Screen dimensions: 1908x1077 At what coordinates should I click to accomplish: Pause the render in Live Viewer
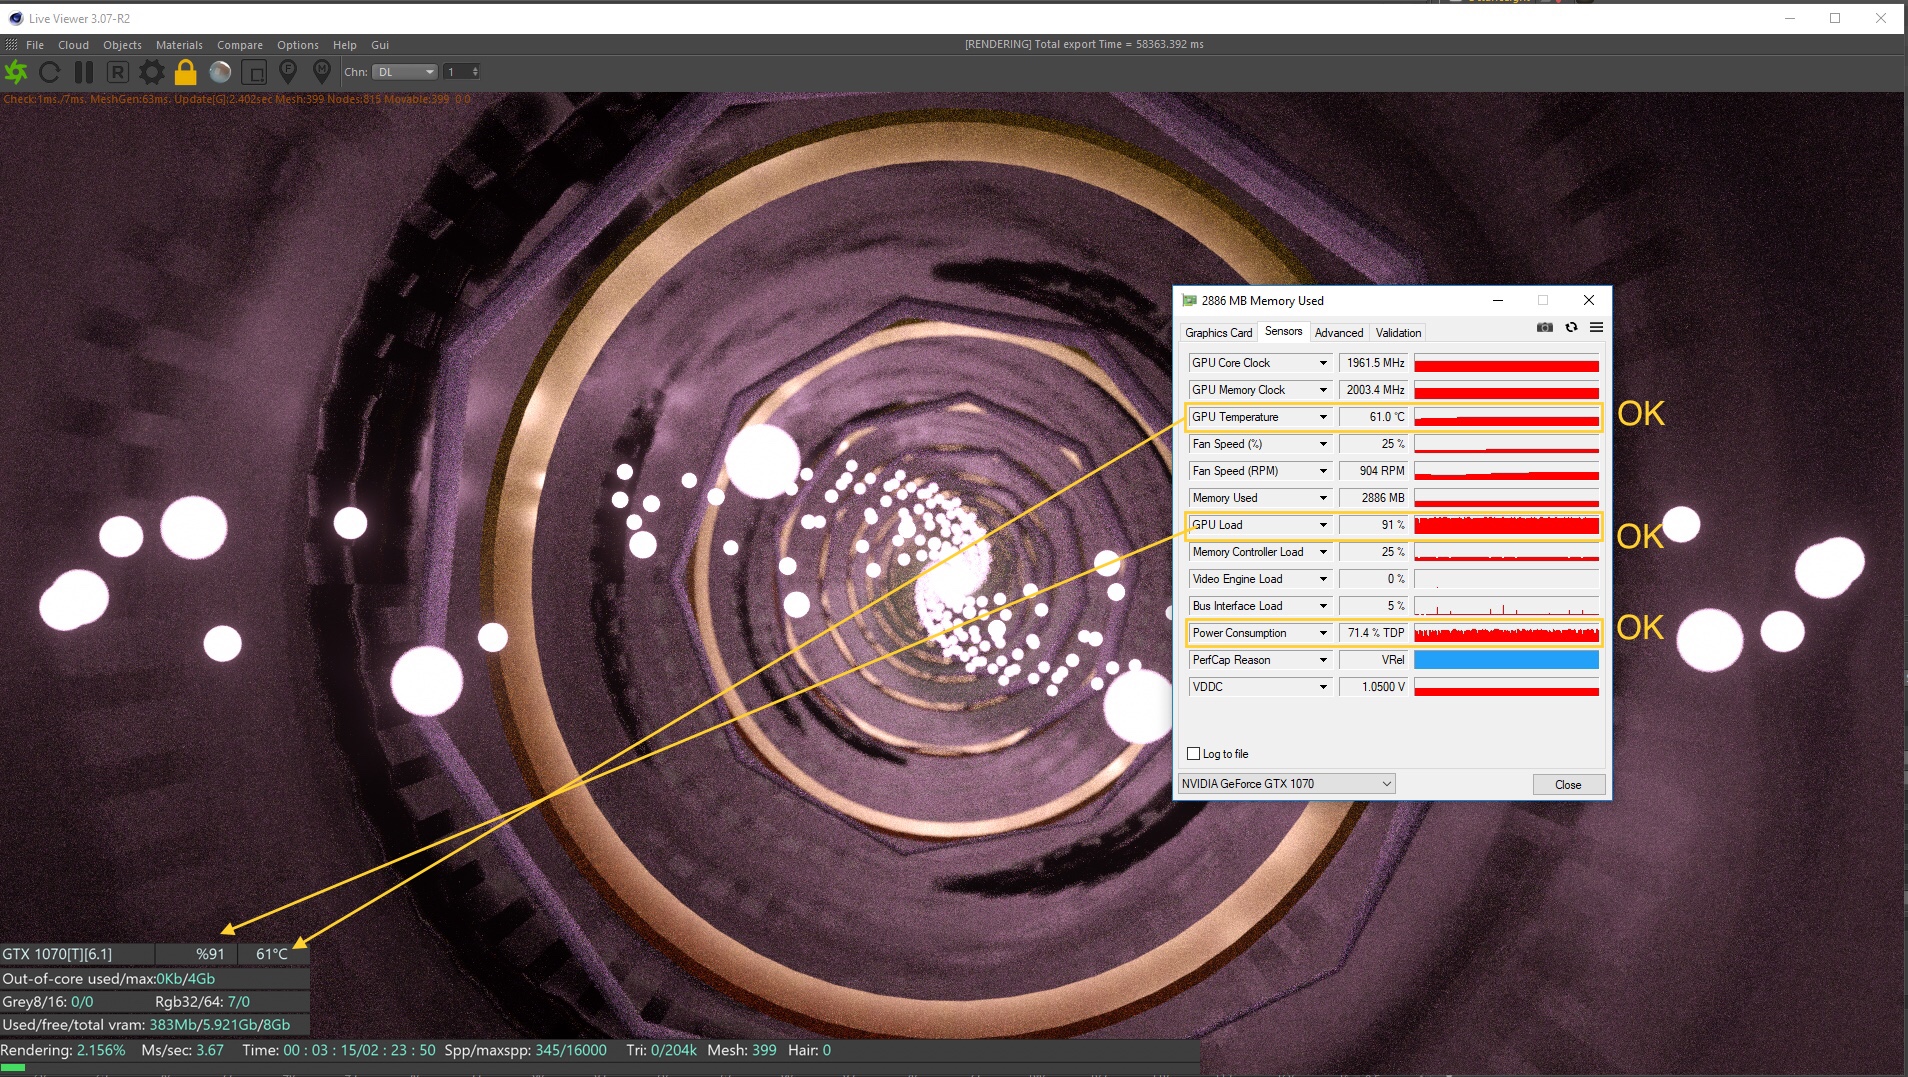pyautogui.click(x=84, y=72)
